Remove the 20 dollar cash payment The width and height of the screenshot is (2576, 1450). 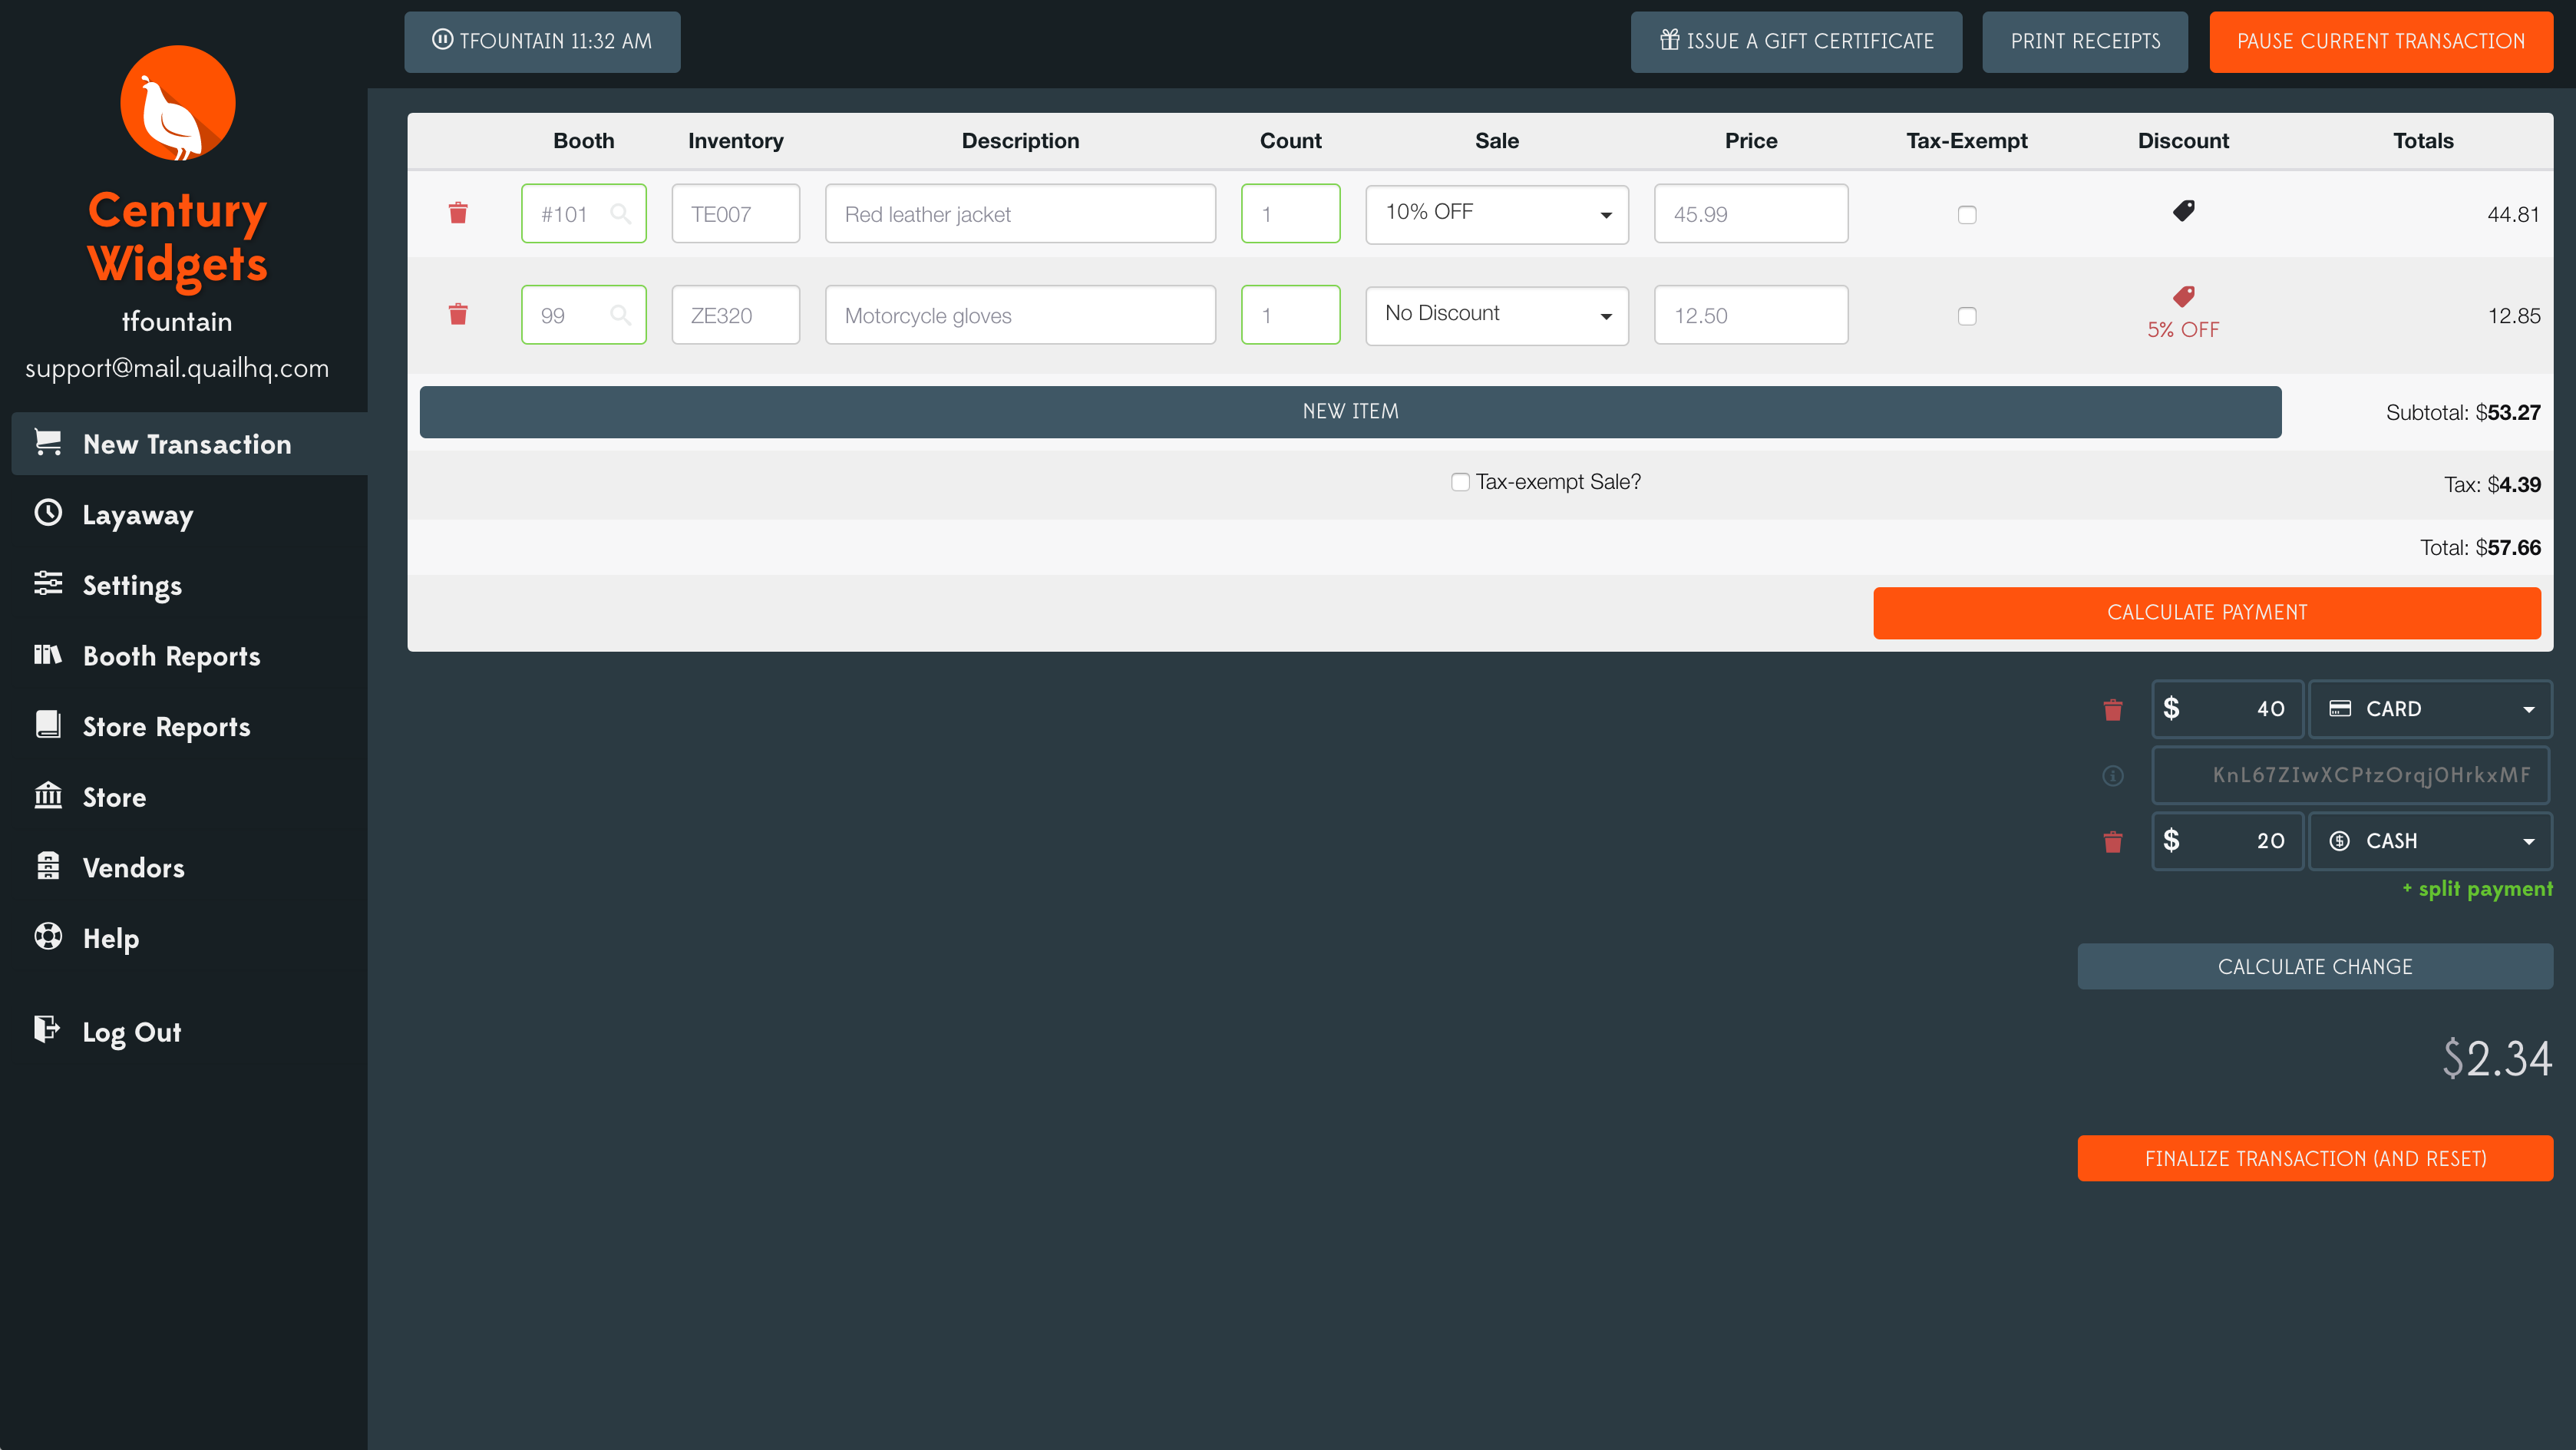pyautogui.click(x=2113, y=841)
